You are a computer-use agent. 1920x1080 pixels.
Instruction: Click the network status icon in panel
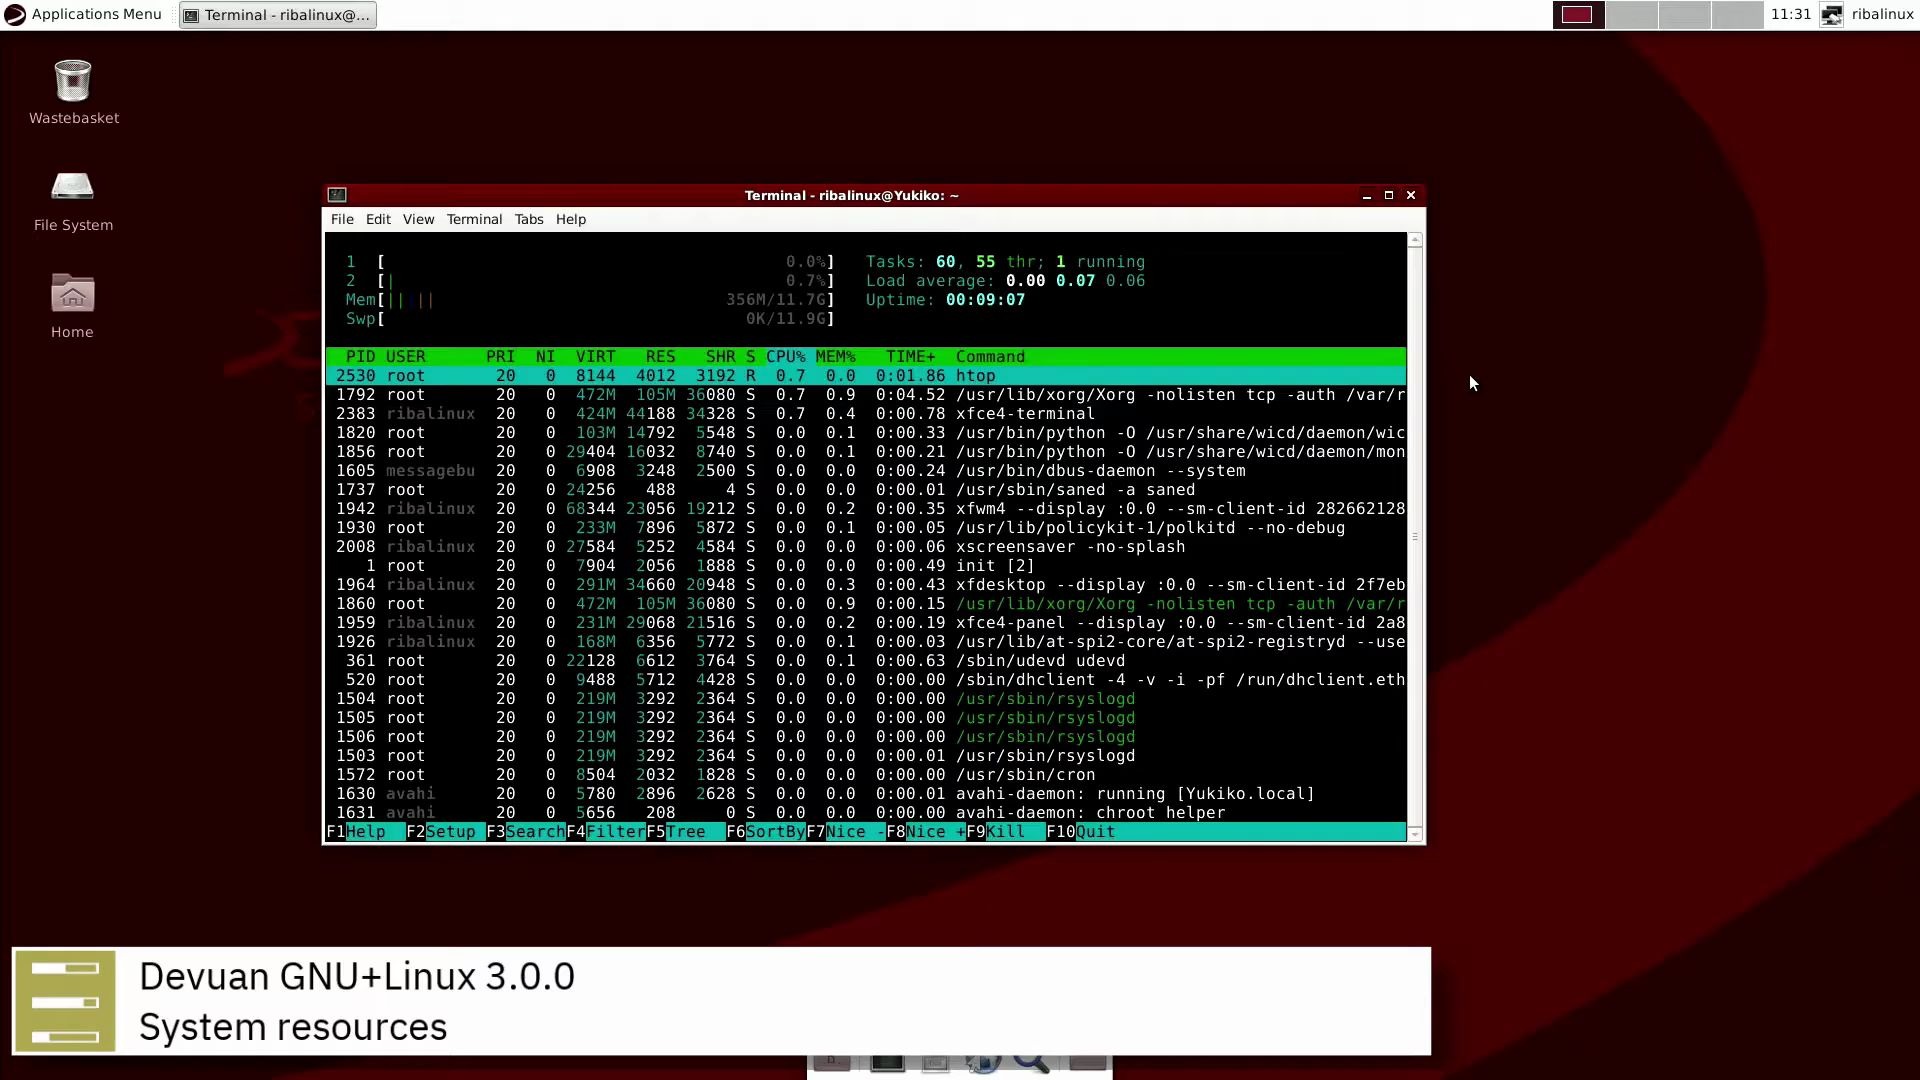tap(1831, 15)
